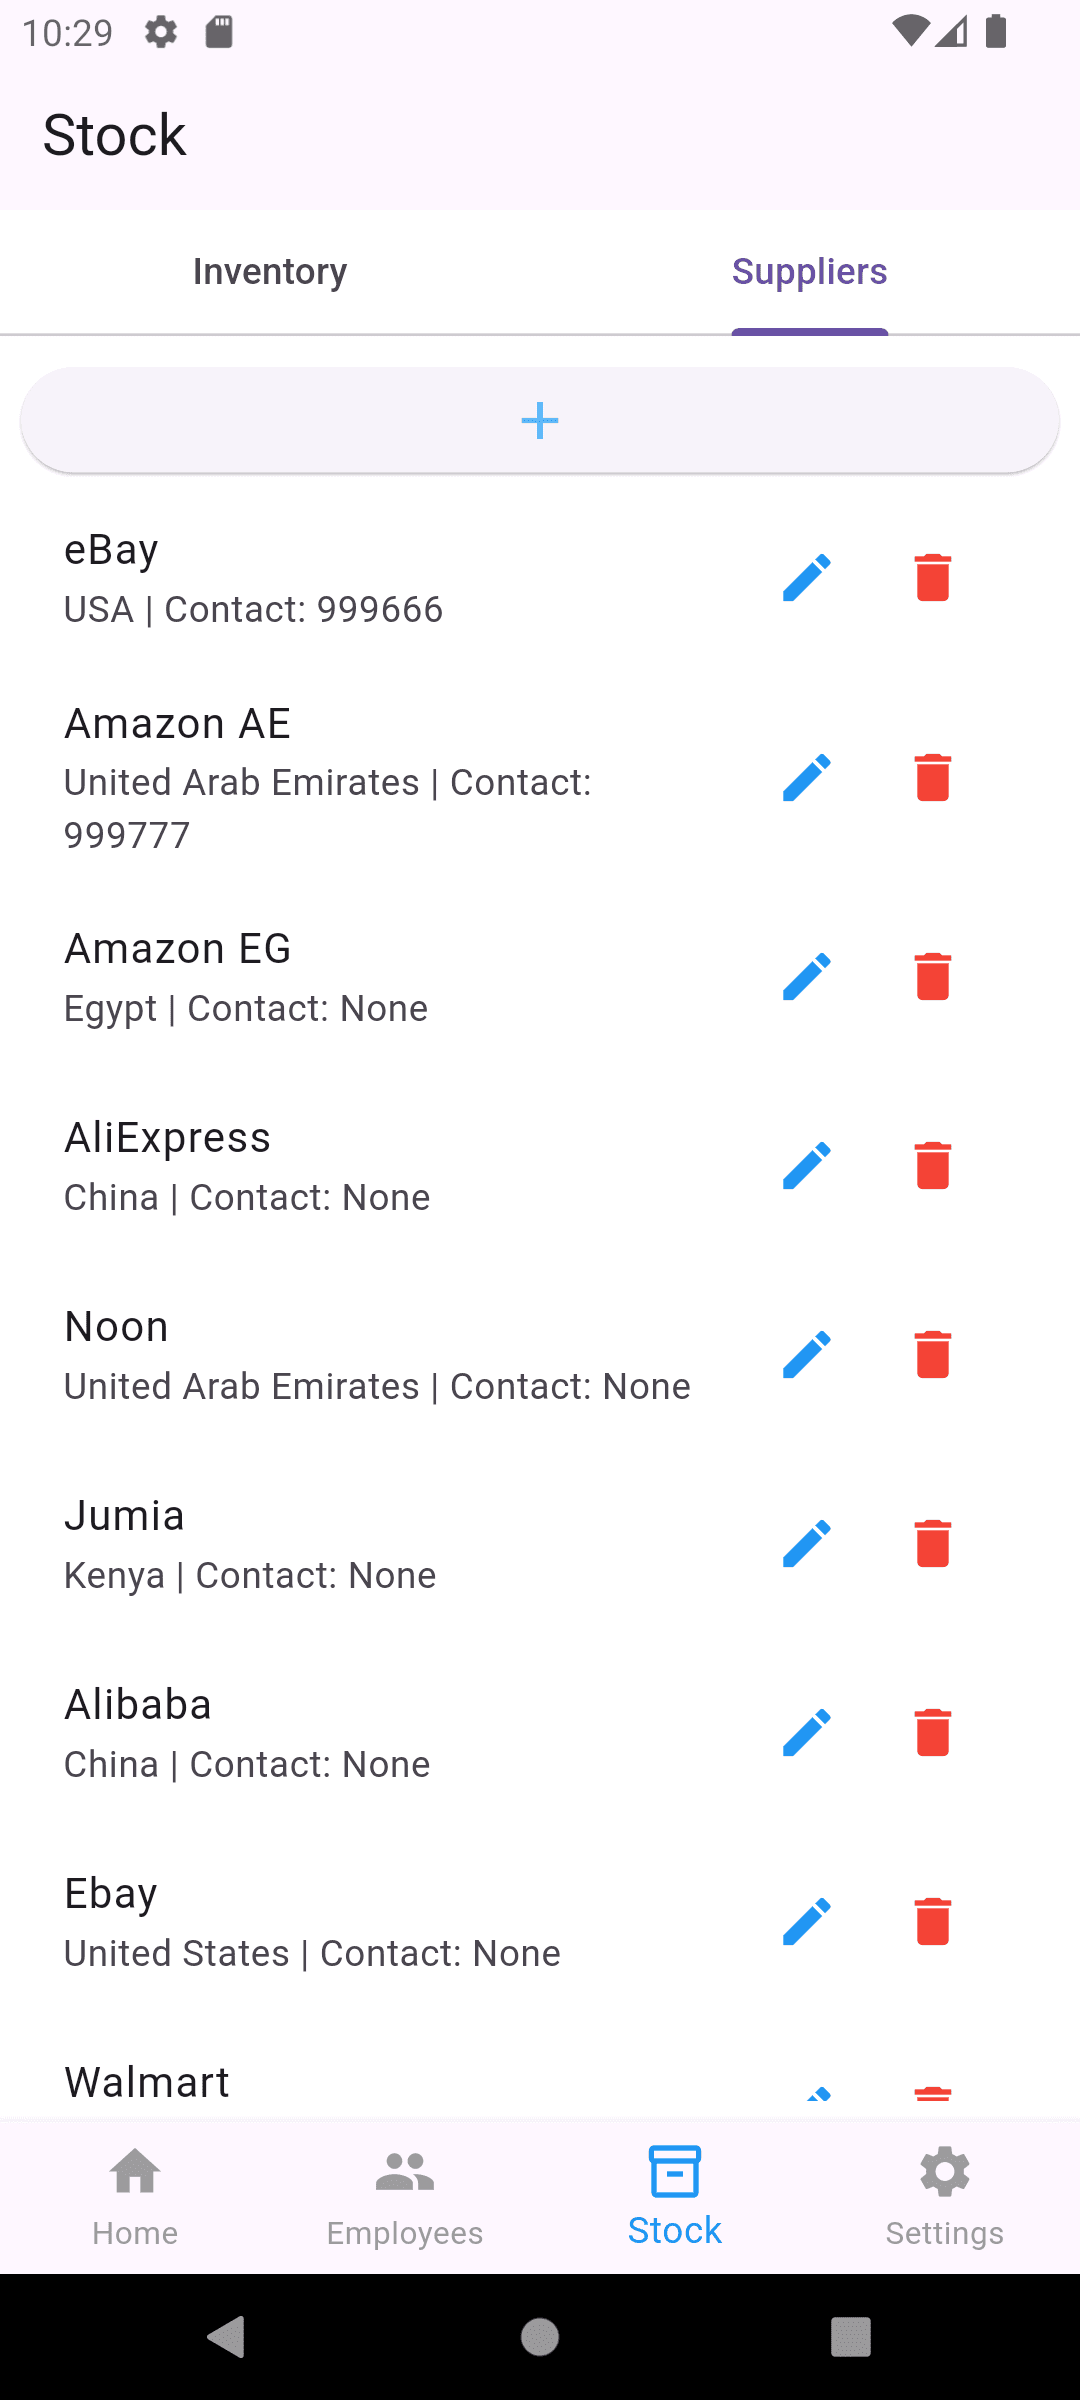The image size is (1080, 2400).
Task: Edit the eBay supplier from USA
Action: (x=806, y=578)
